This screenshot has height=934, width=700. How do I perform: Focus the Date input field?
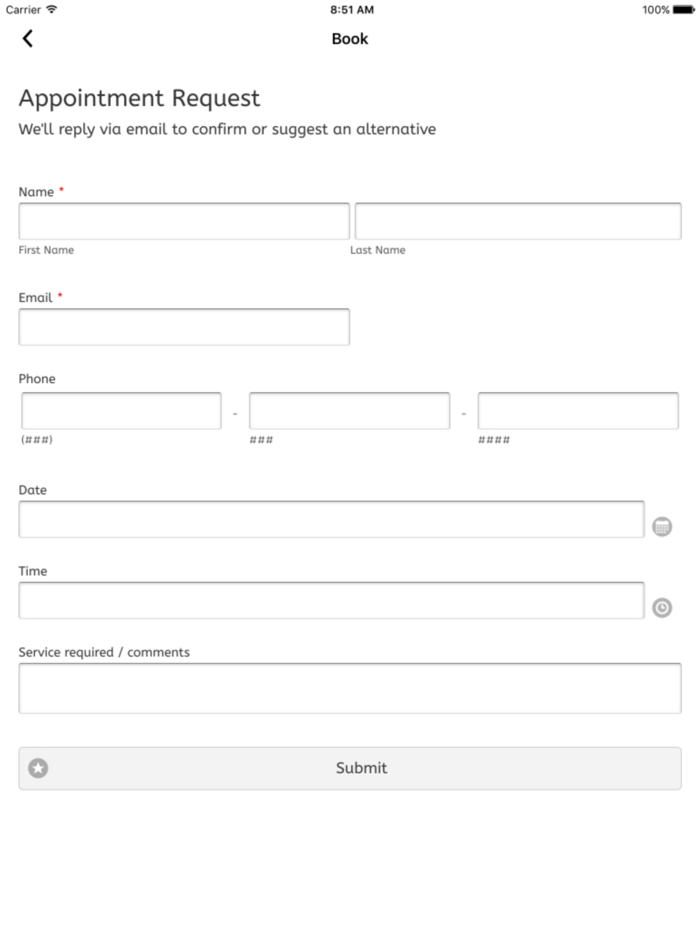[x=331, y=519]
